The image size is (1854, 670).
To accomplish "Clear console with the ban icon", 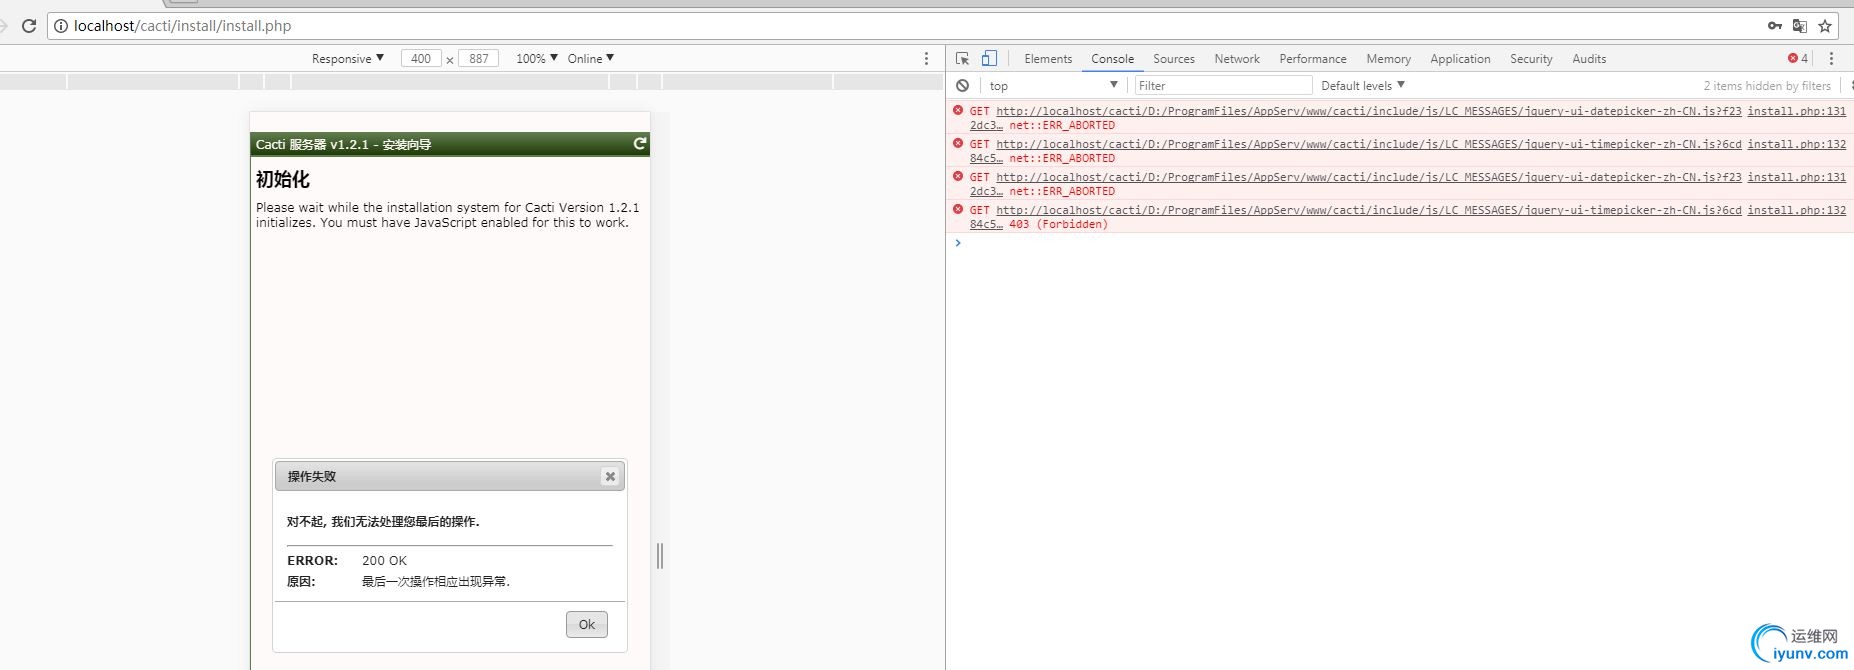I will tap(962, 86).
